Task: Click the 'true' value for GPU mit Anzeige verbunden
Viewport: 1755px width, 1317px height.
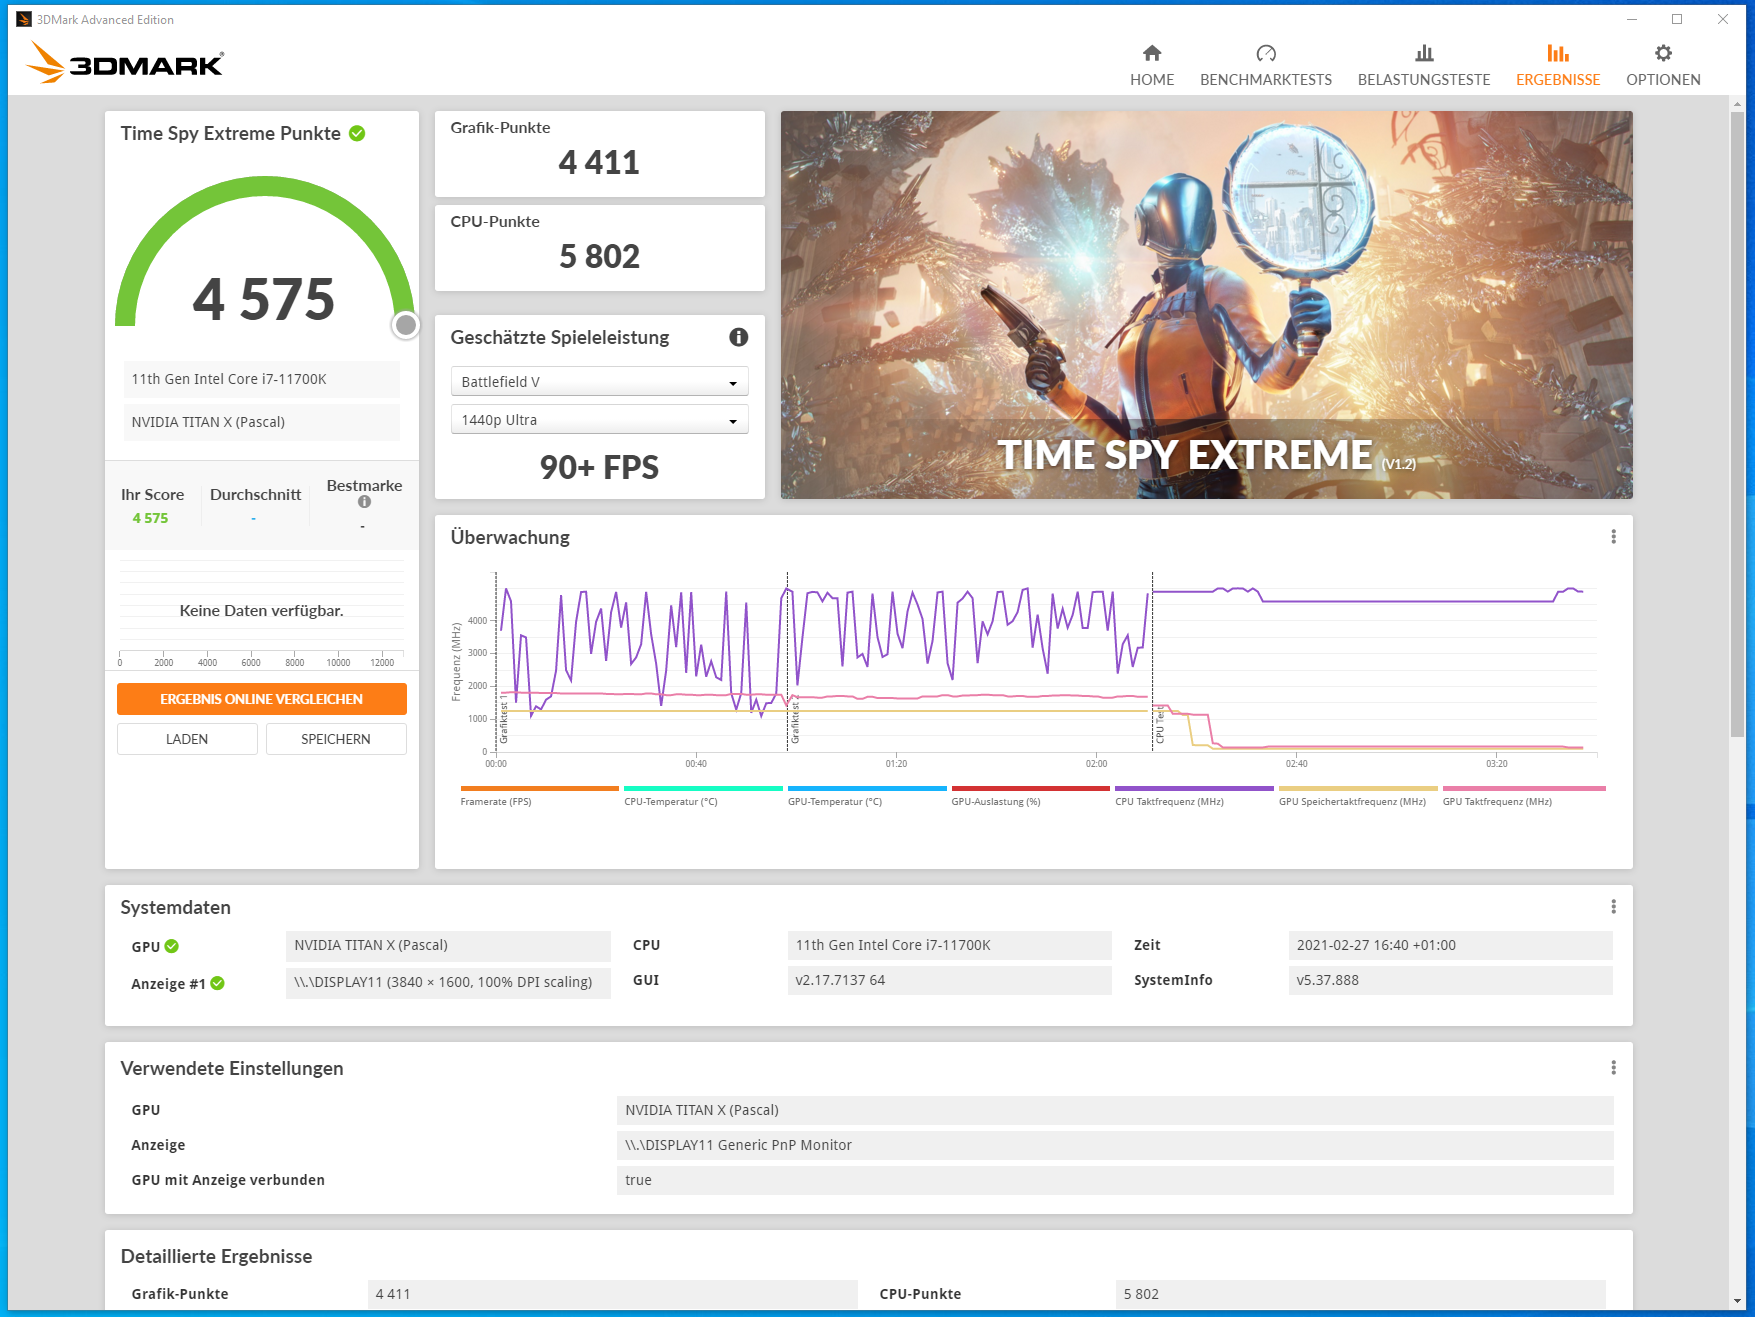Action: [x=1115, y=1180]
